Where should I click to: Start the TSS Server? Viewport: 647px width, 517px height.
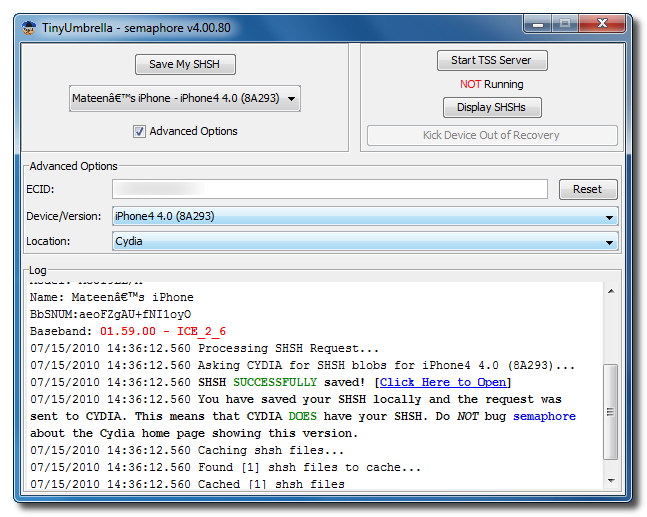tap(491, 61)
